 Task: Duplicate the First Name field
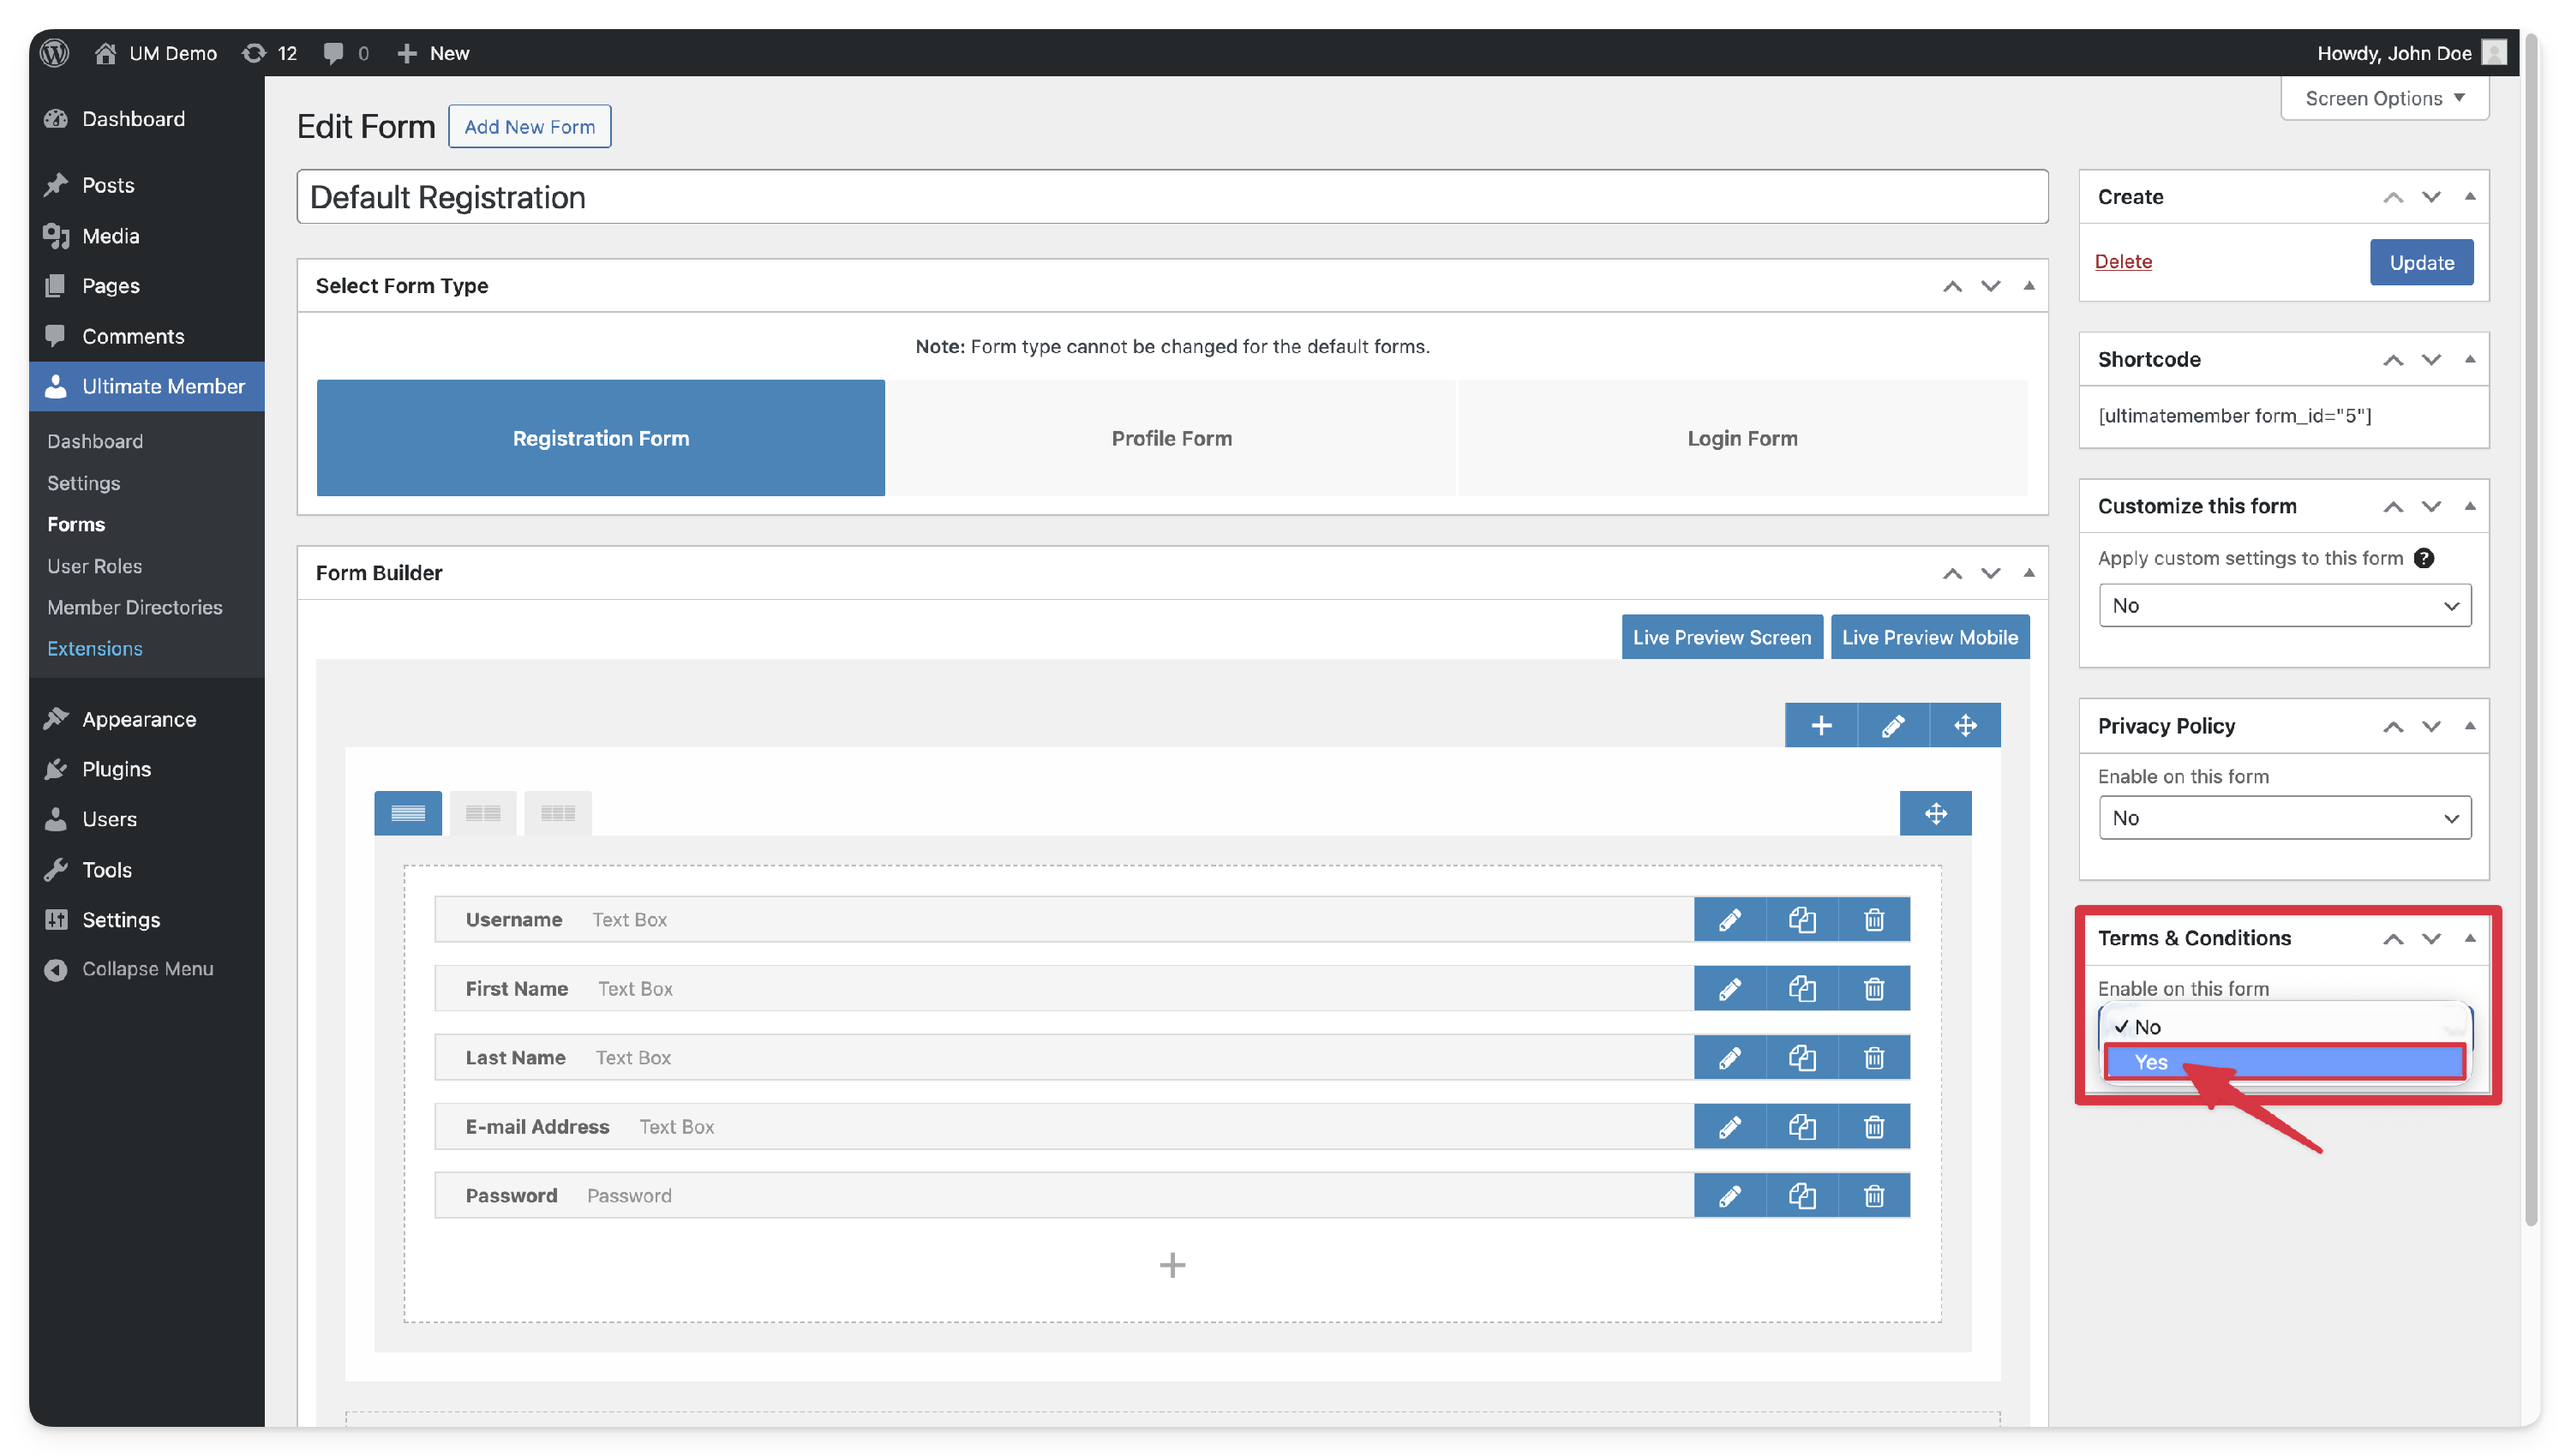click(1801, 988)
